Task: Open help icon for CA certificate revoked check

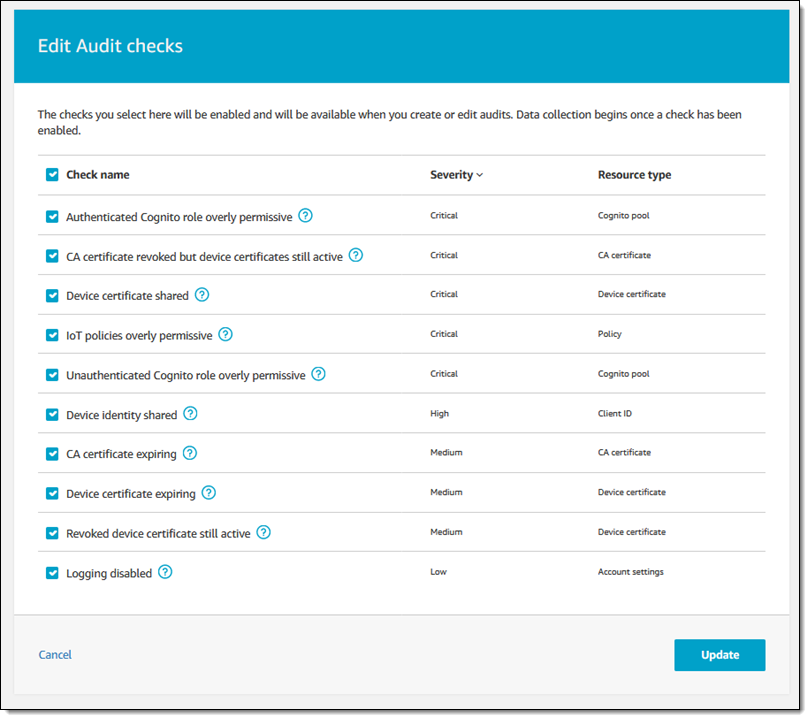Action: (x=356, y=255)
